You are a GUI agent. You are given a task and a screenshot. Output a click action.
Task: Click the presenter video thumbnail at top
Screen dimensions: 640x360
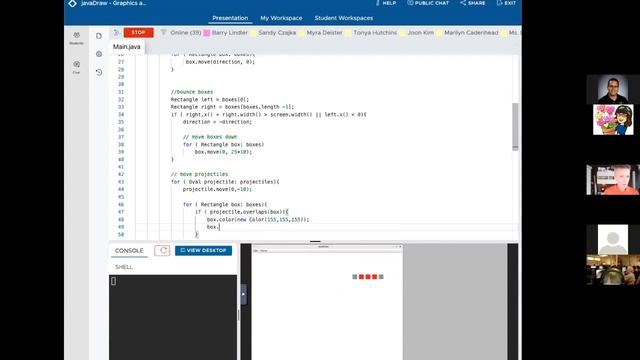tap(613, 89)
